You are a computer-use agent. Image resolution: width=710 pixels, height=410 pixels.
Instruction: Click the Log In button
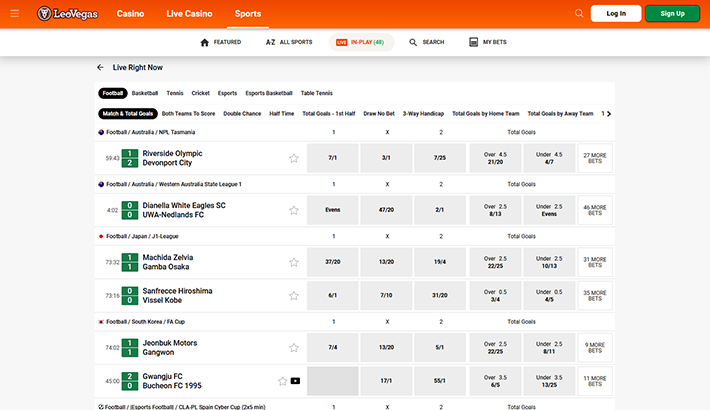(x=616, y=14)
